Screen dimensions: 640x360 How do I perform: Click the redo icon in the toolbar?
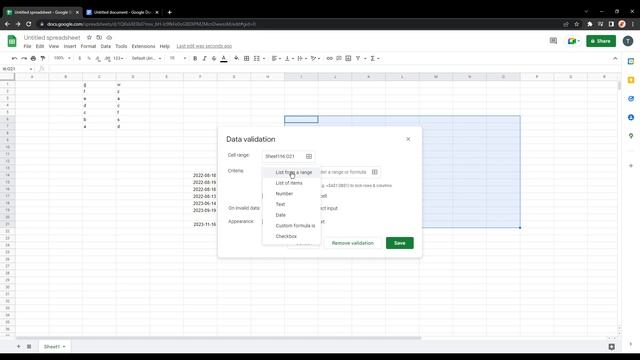(x=24, y=58)
